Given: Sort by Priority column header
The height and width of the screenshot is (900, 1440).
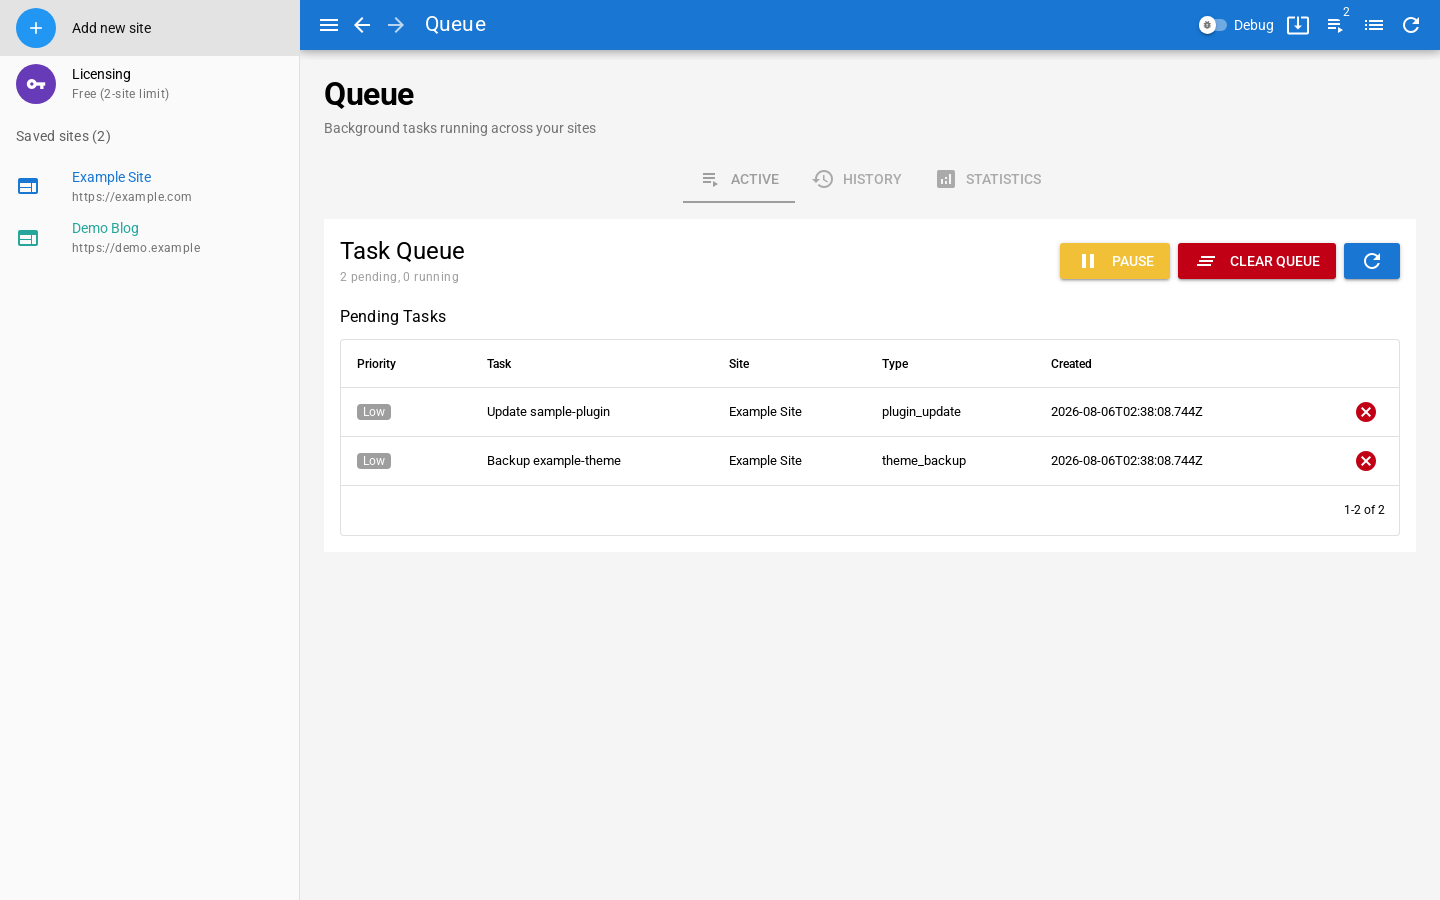Looking at the screenshot, I should tap(376, 364).
